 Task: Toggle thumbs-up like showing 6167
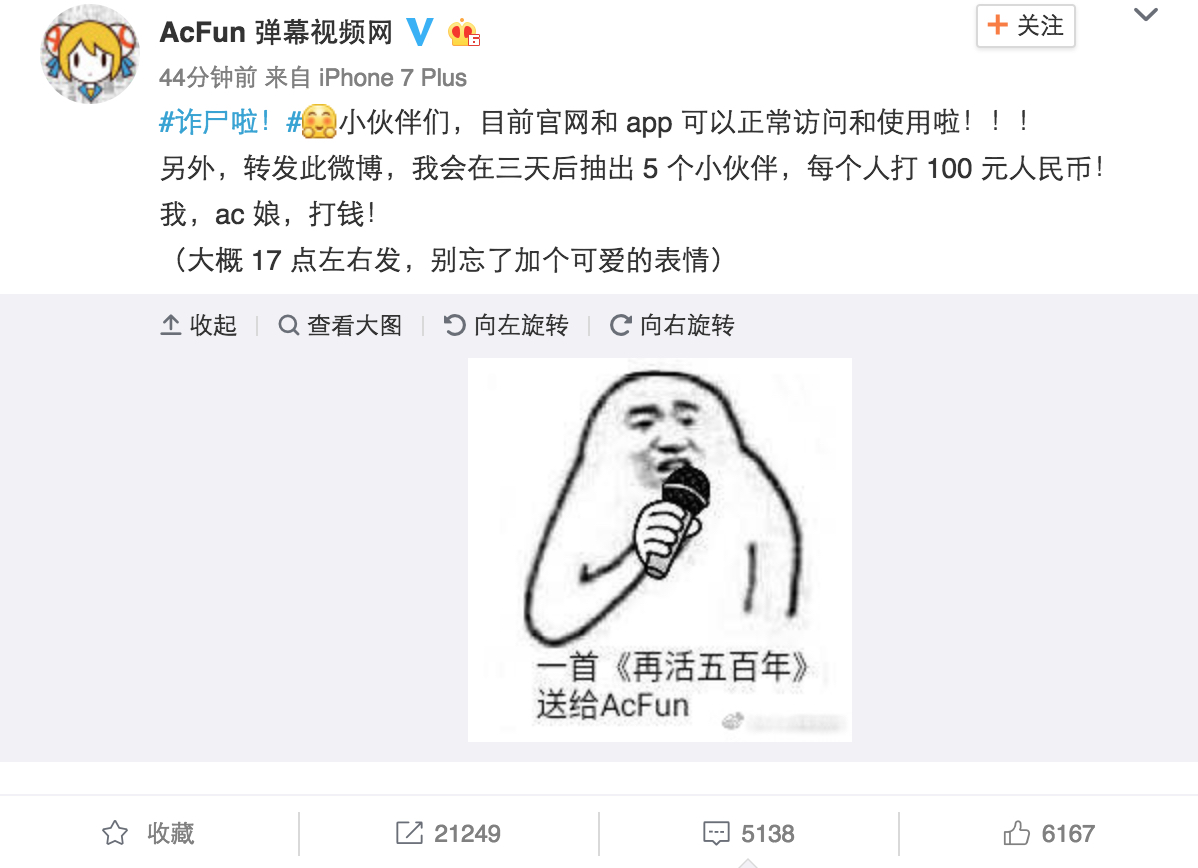[x=1049, y=833]
